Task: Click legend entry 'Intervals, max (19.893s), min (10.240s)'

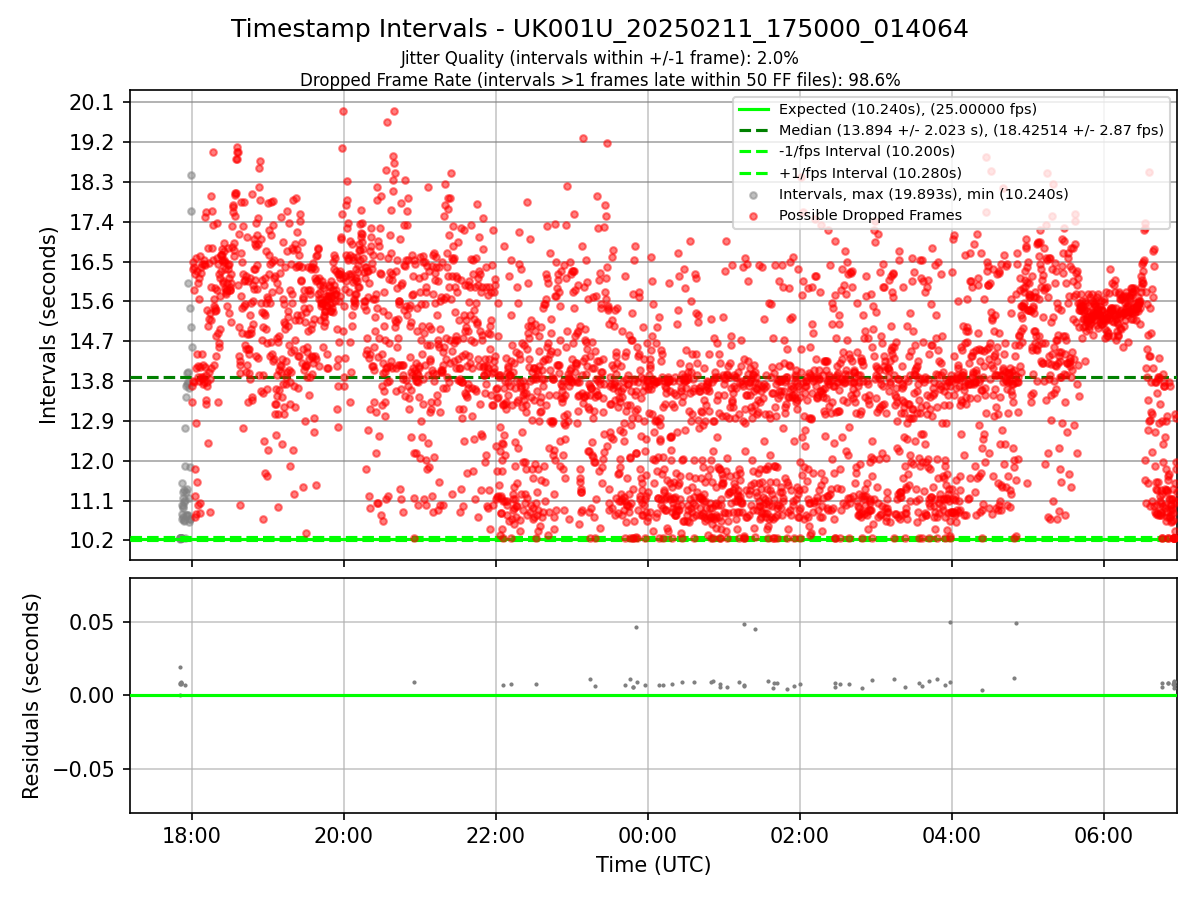Action: tap(923, 194)
